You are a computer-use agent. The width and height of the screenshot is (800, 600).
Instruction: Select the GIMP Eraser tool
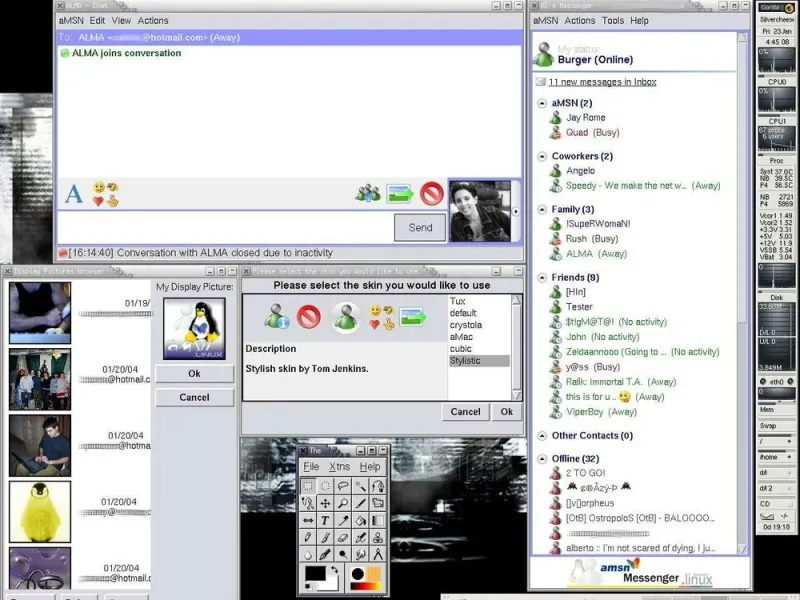(x=343, y=537)
